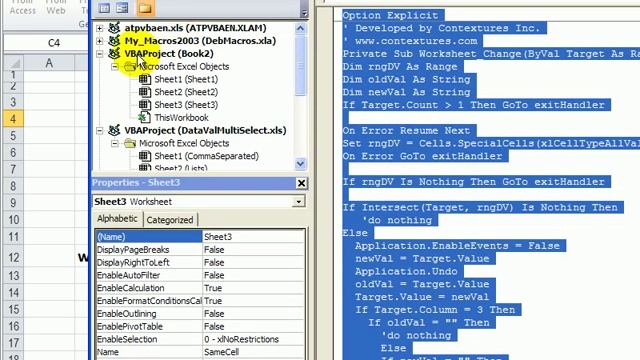The width and height of the screenshot is (640, 360).
Task: Select the EnableCalculation property
Action: [x=149, y=288]
